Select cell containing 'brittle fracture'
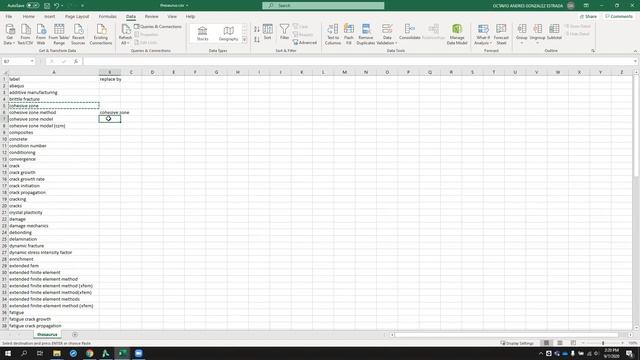This screenshot has height=360, width=640. 54,99
